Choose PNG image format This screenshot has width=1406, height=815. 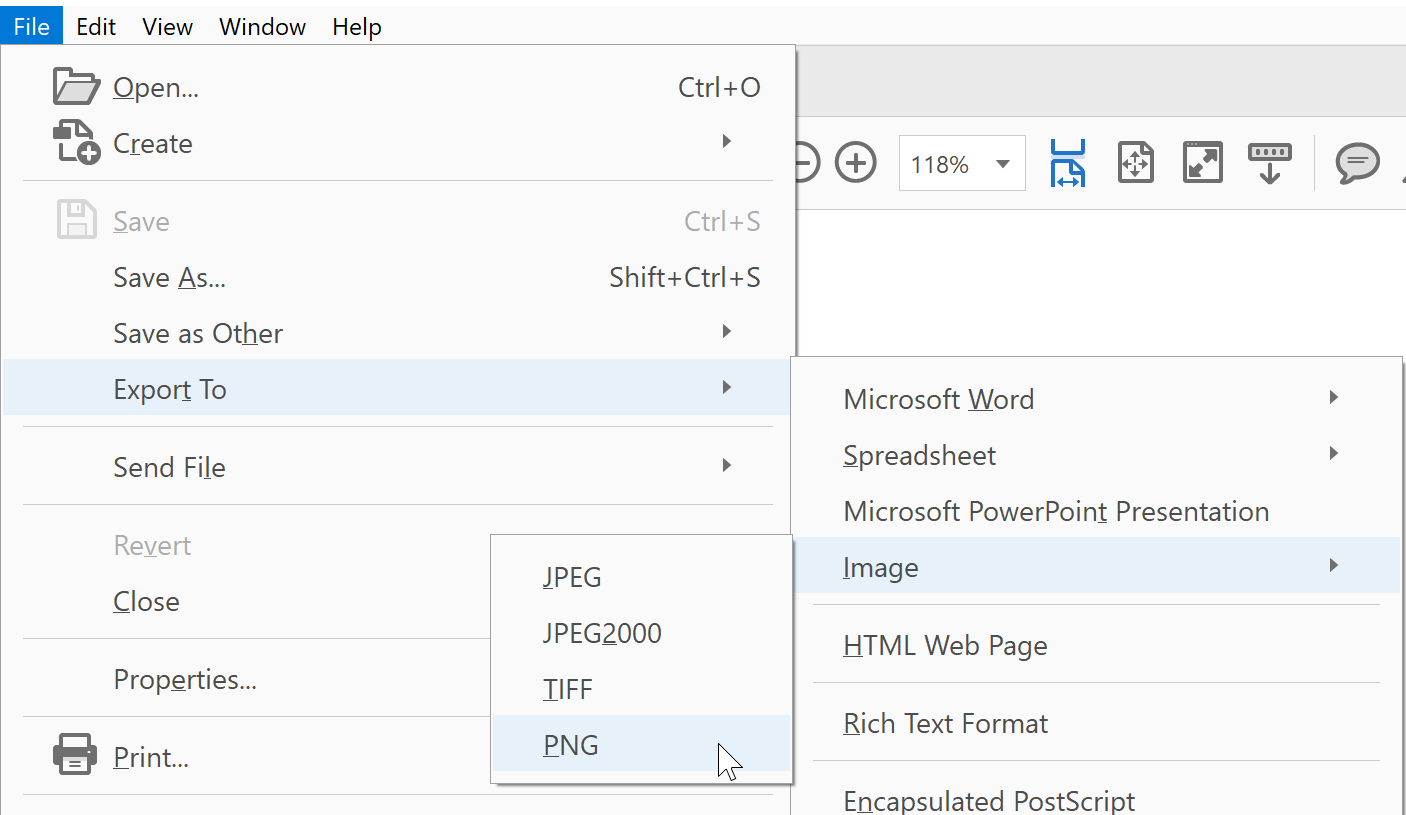[x=642, y=744]
